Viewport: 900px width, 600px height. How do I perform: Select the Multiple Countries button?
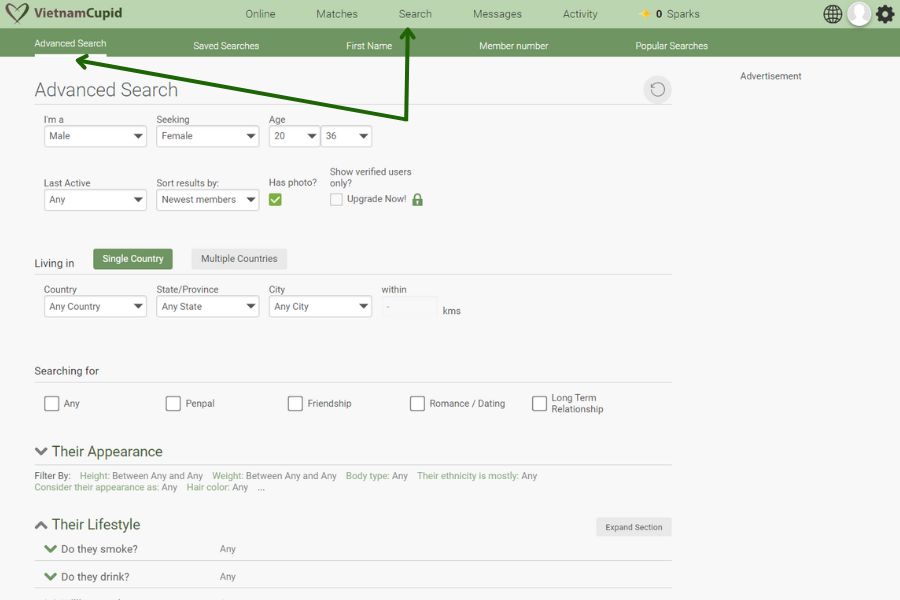click(239, 259)
